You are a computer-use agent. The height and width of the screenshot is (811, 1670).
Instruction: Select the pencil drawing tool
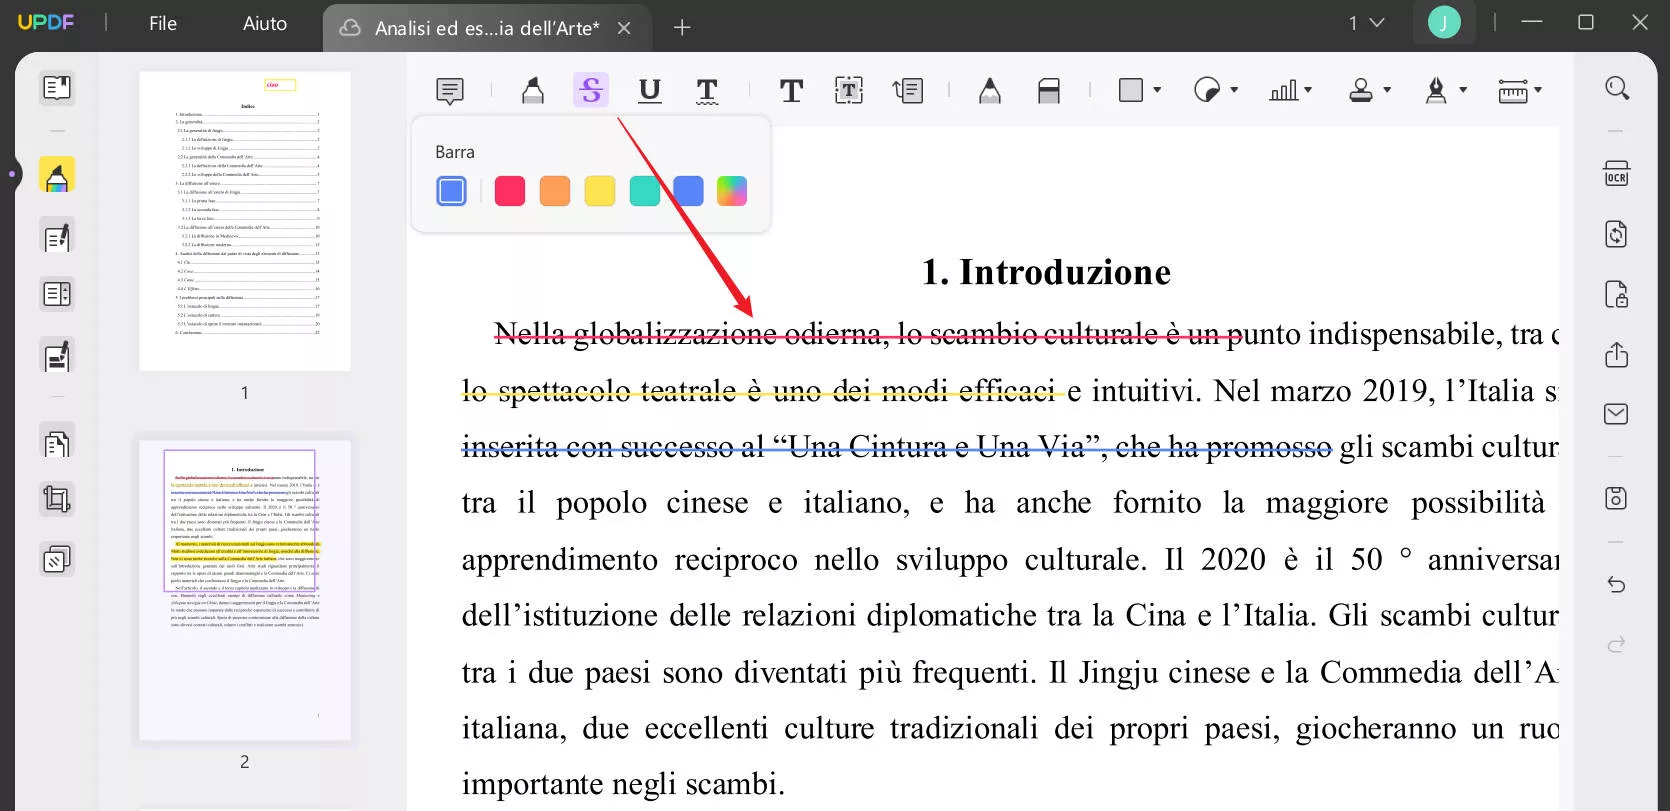pyautogui.click(x=990, y=91)
